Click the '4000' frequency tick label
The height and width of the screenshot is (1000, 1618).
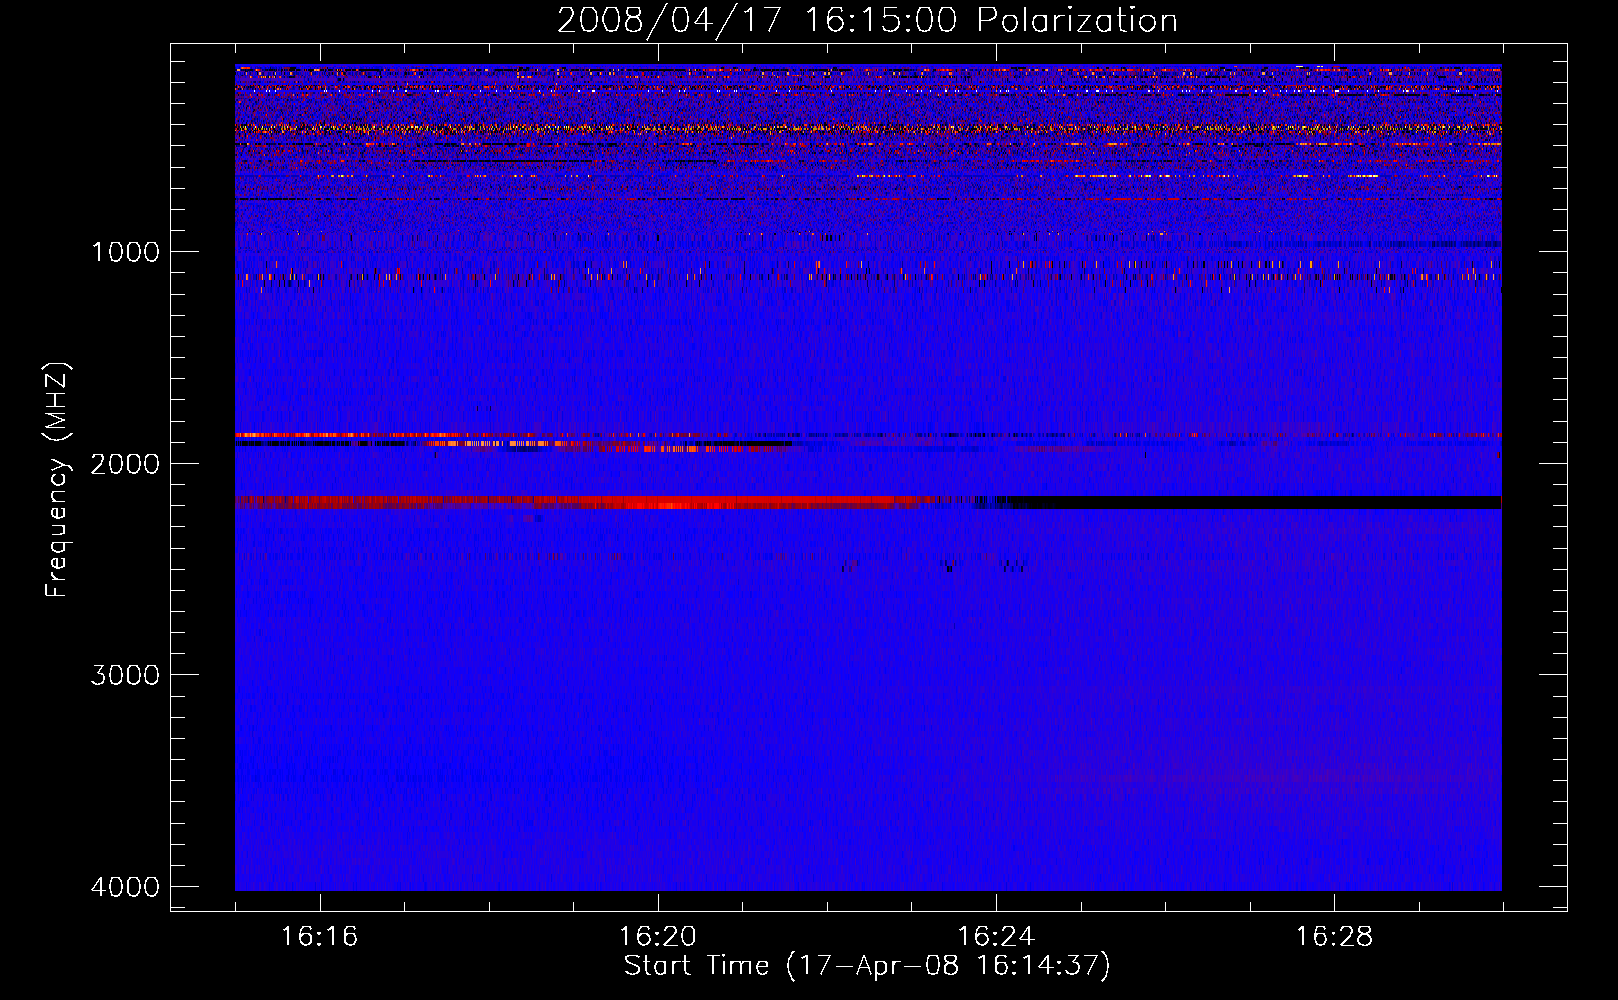click(x=125, y=887)
